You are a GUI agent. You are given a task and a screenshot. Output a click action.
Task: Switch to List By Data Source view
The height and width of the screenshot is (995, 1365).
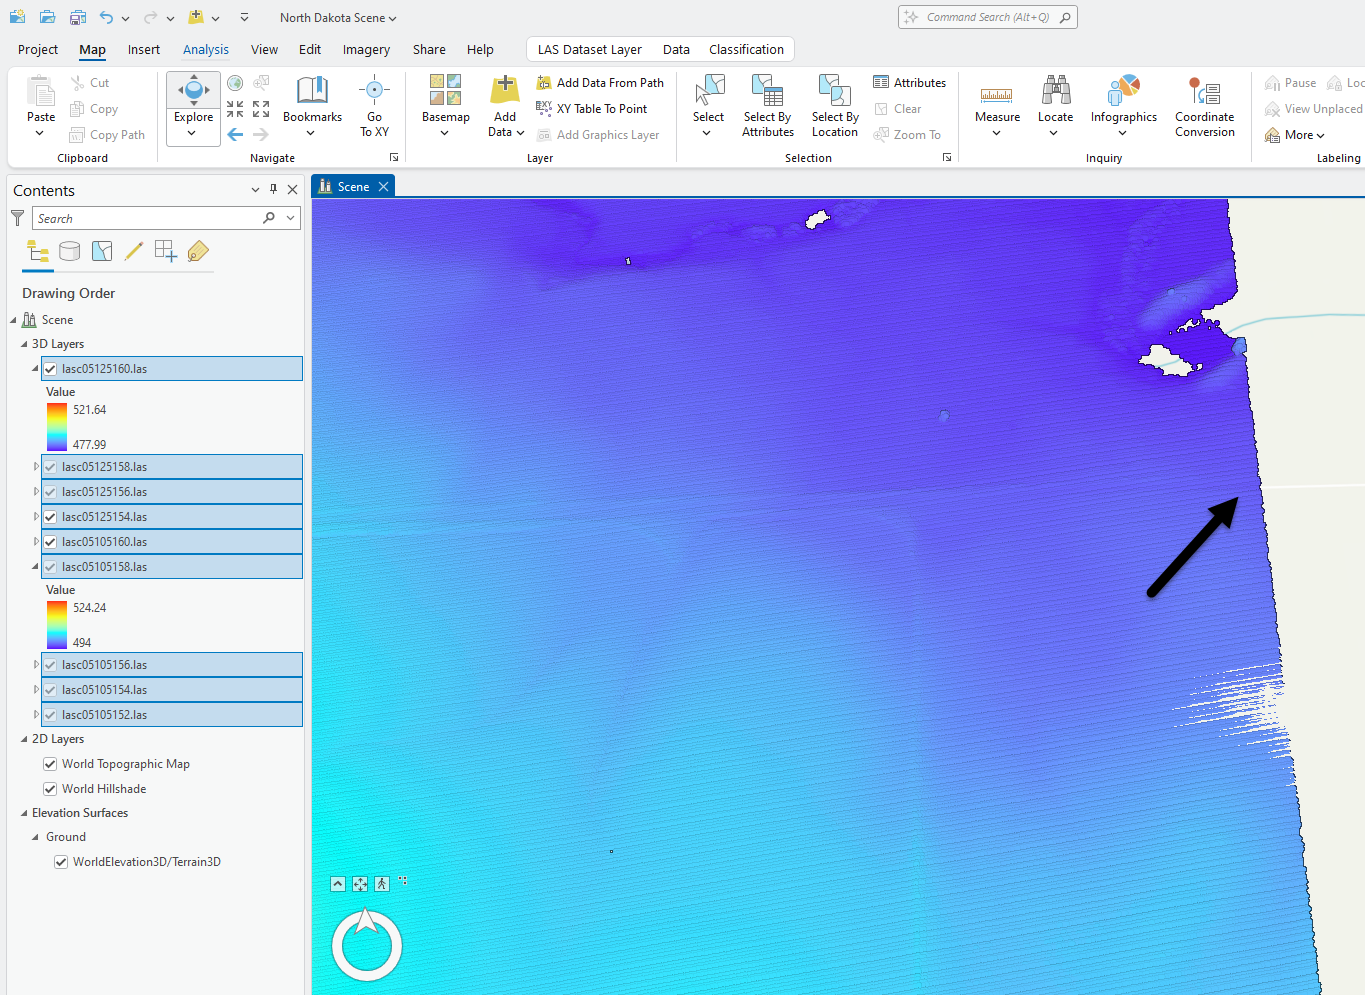coord(69,252)
